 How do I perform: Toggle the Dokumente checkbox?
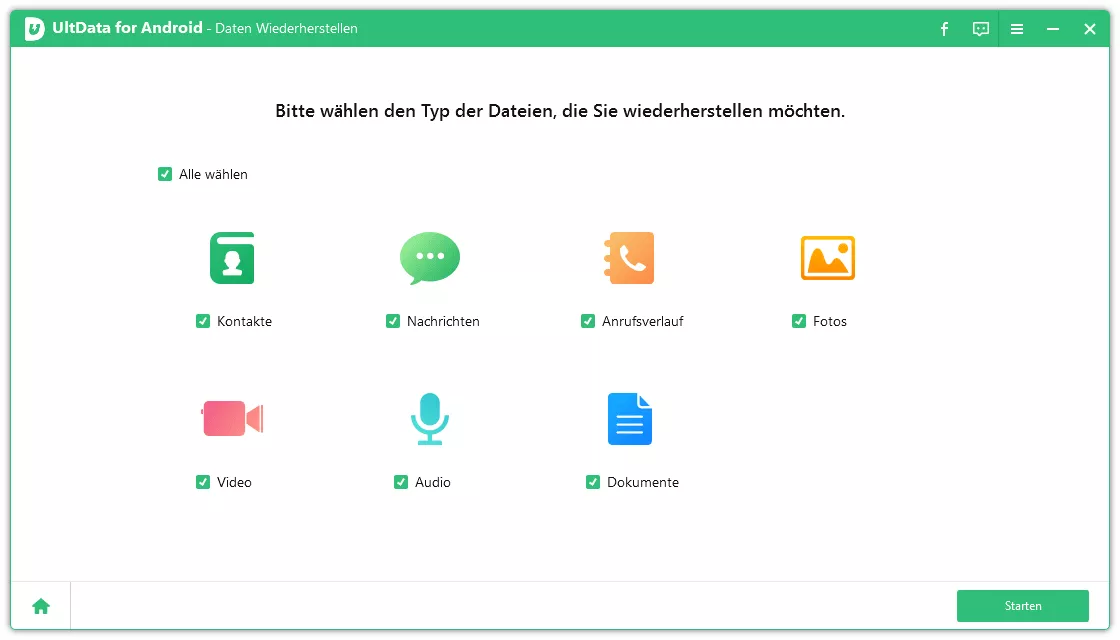coord(592,482)
